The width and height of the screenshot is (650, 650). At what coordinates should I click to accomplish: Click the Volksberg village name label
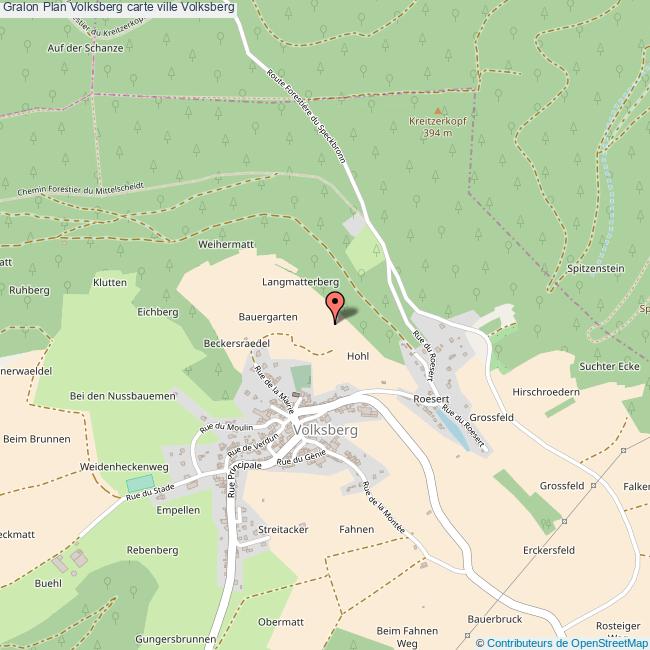coord(325,430)
